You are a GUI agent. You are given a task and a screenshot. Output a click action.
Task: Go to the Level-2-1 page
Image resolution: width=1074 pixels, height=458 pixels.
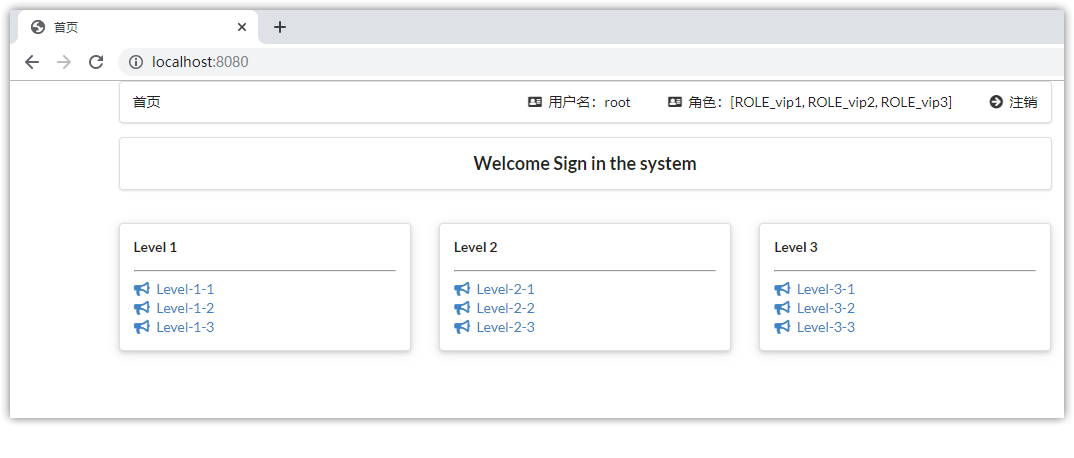click(505, 289)
